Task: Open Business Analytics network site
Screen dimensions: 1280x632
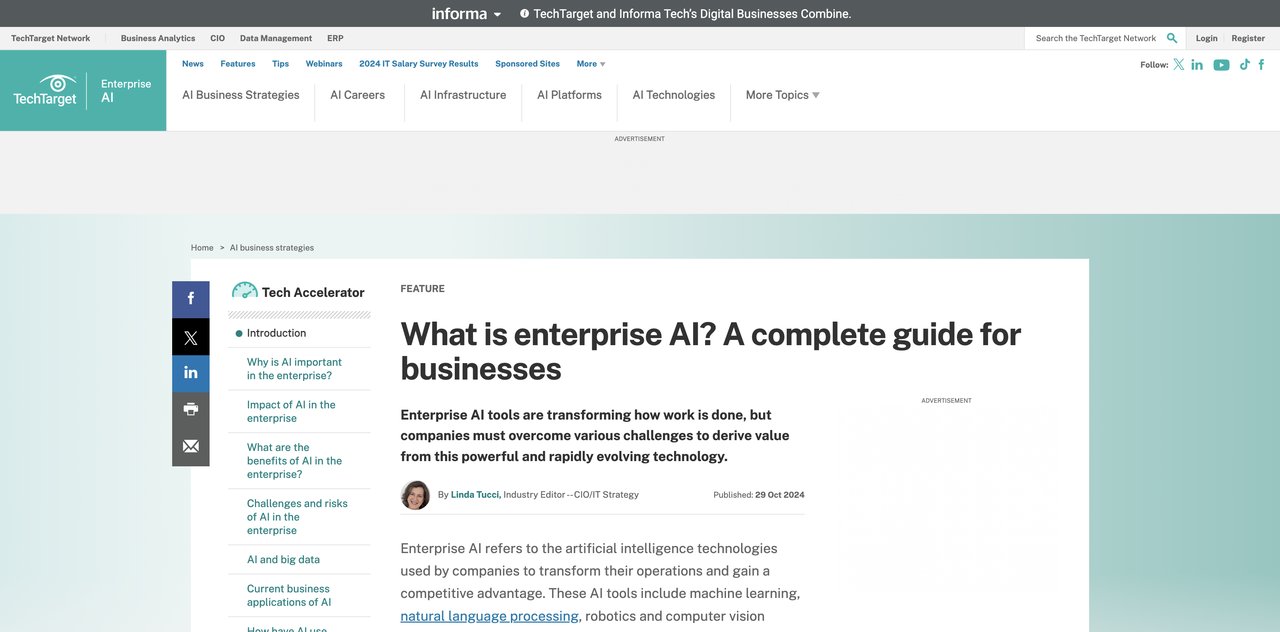Action: click(x=158, y=38)
